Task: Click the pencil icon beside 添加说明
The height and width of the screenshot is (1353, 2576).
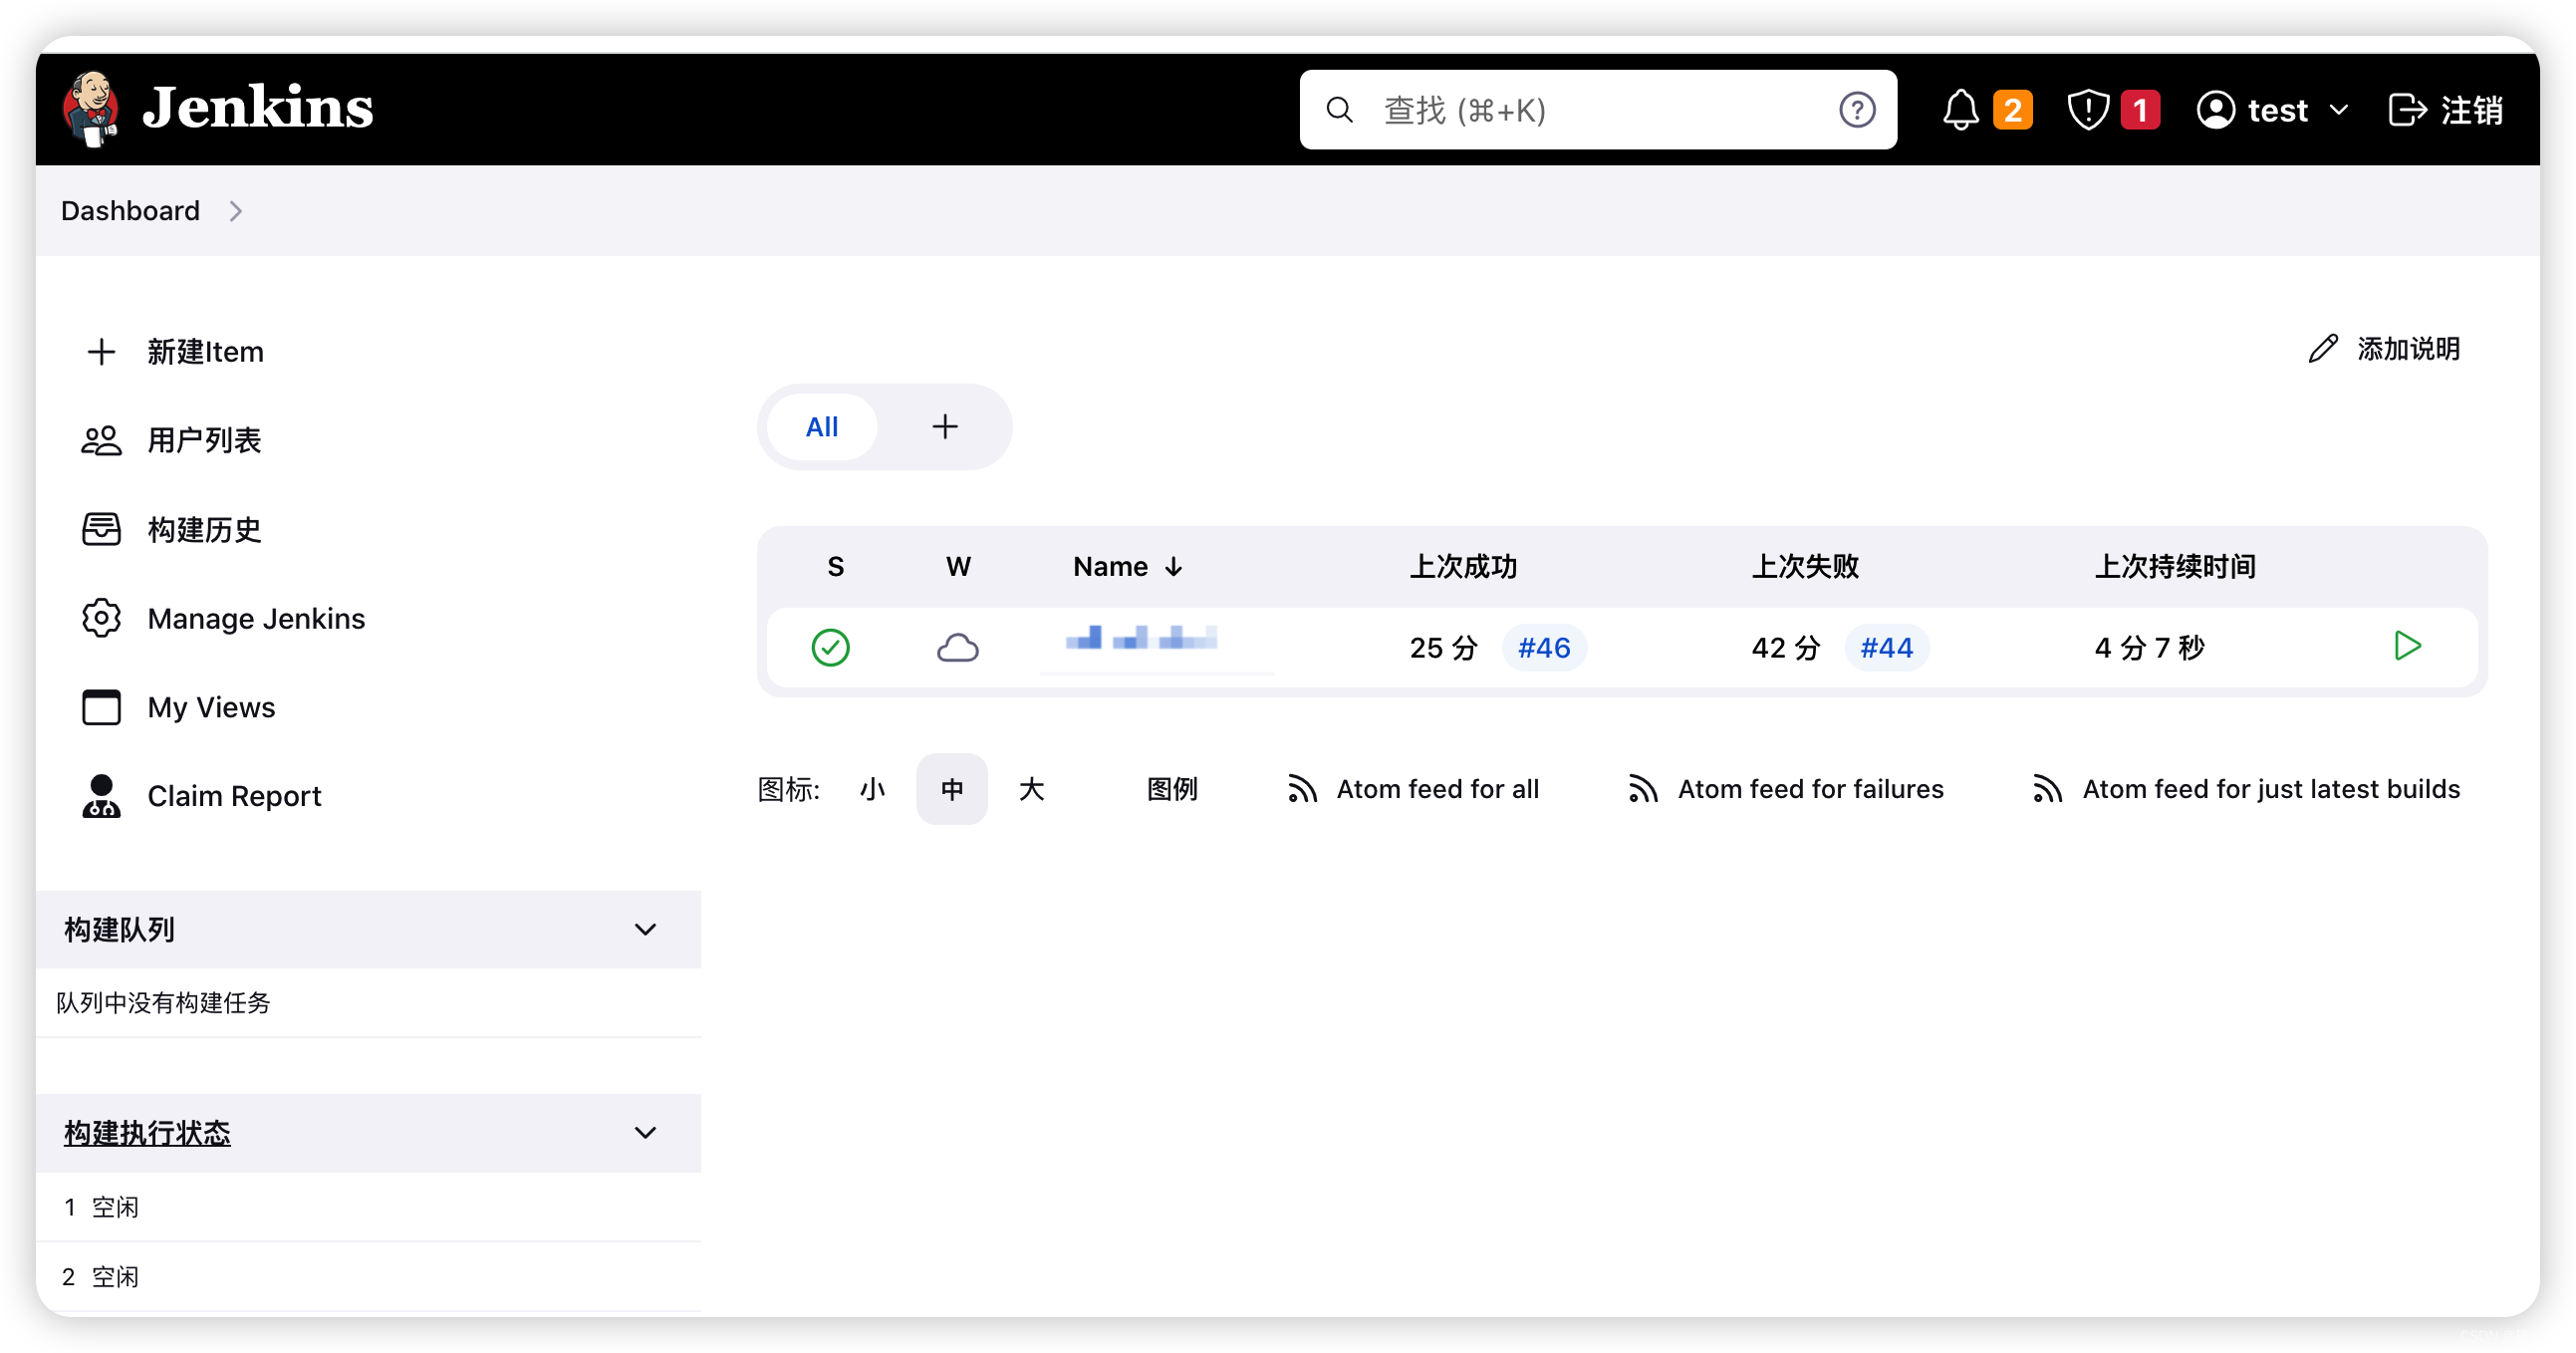Action: pos(2323,349)
